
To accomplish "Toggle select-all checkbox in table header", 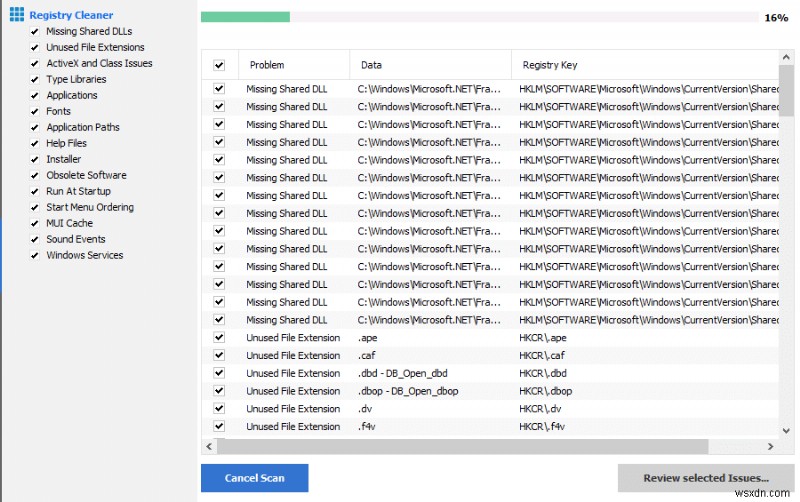I will click(x=219, y=65).
